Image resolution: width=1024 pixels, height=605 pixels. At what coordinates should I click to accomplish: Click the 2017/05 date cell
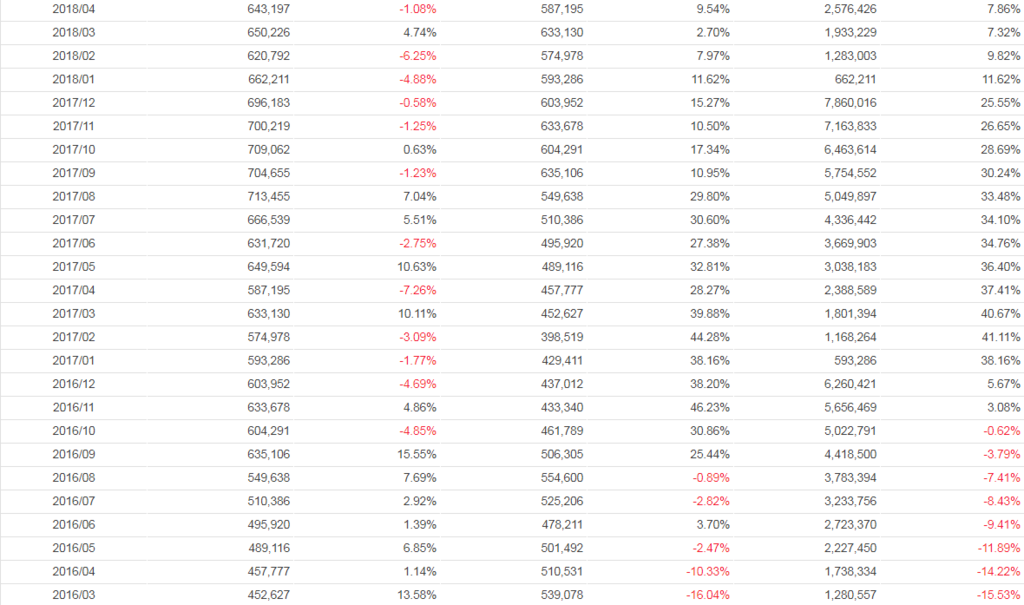click(x=69, y=266)
